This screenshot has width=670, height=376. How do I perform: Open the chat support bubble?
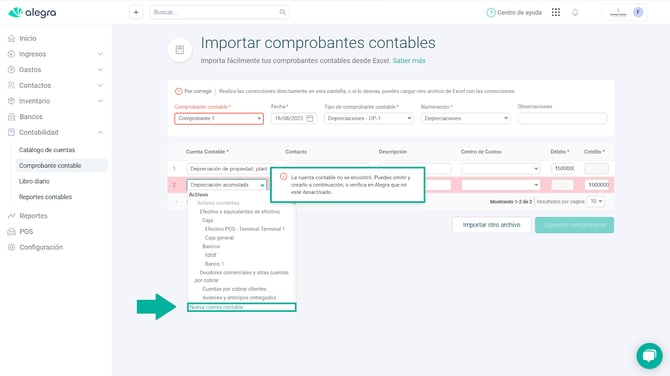649,355
